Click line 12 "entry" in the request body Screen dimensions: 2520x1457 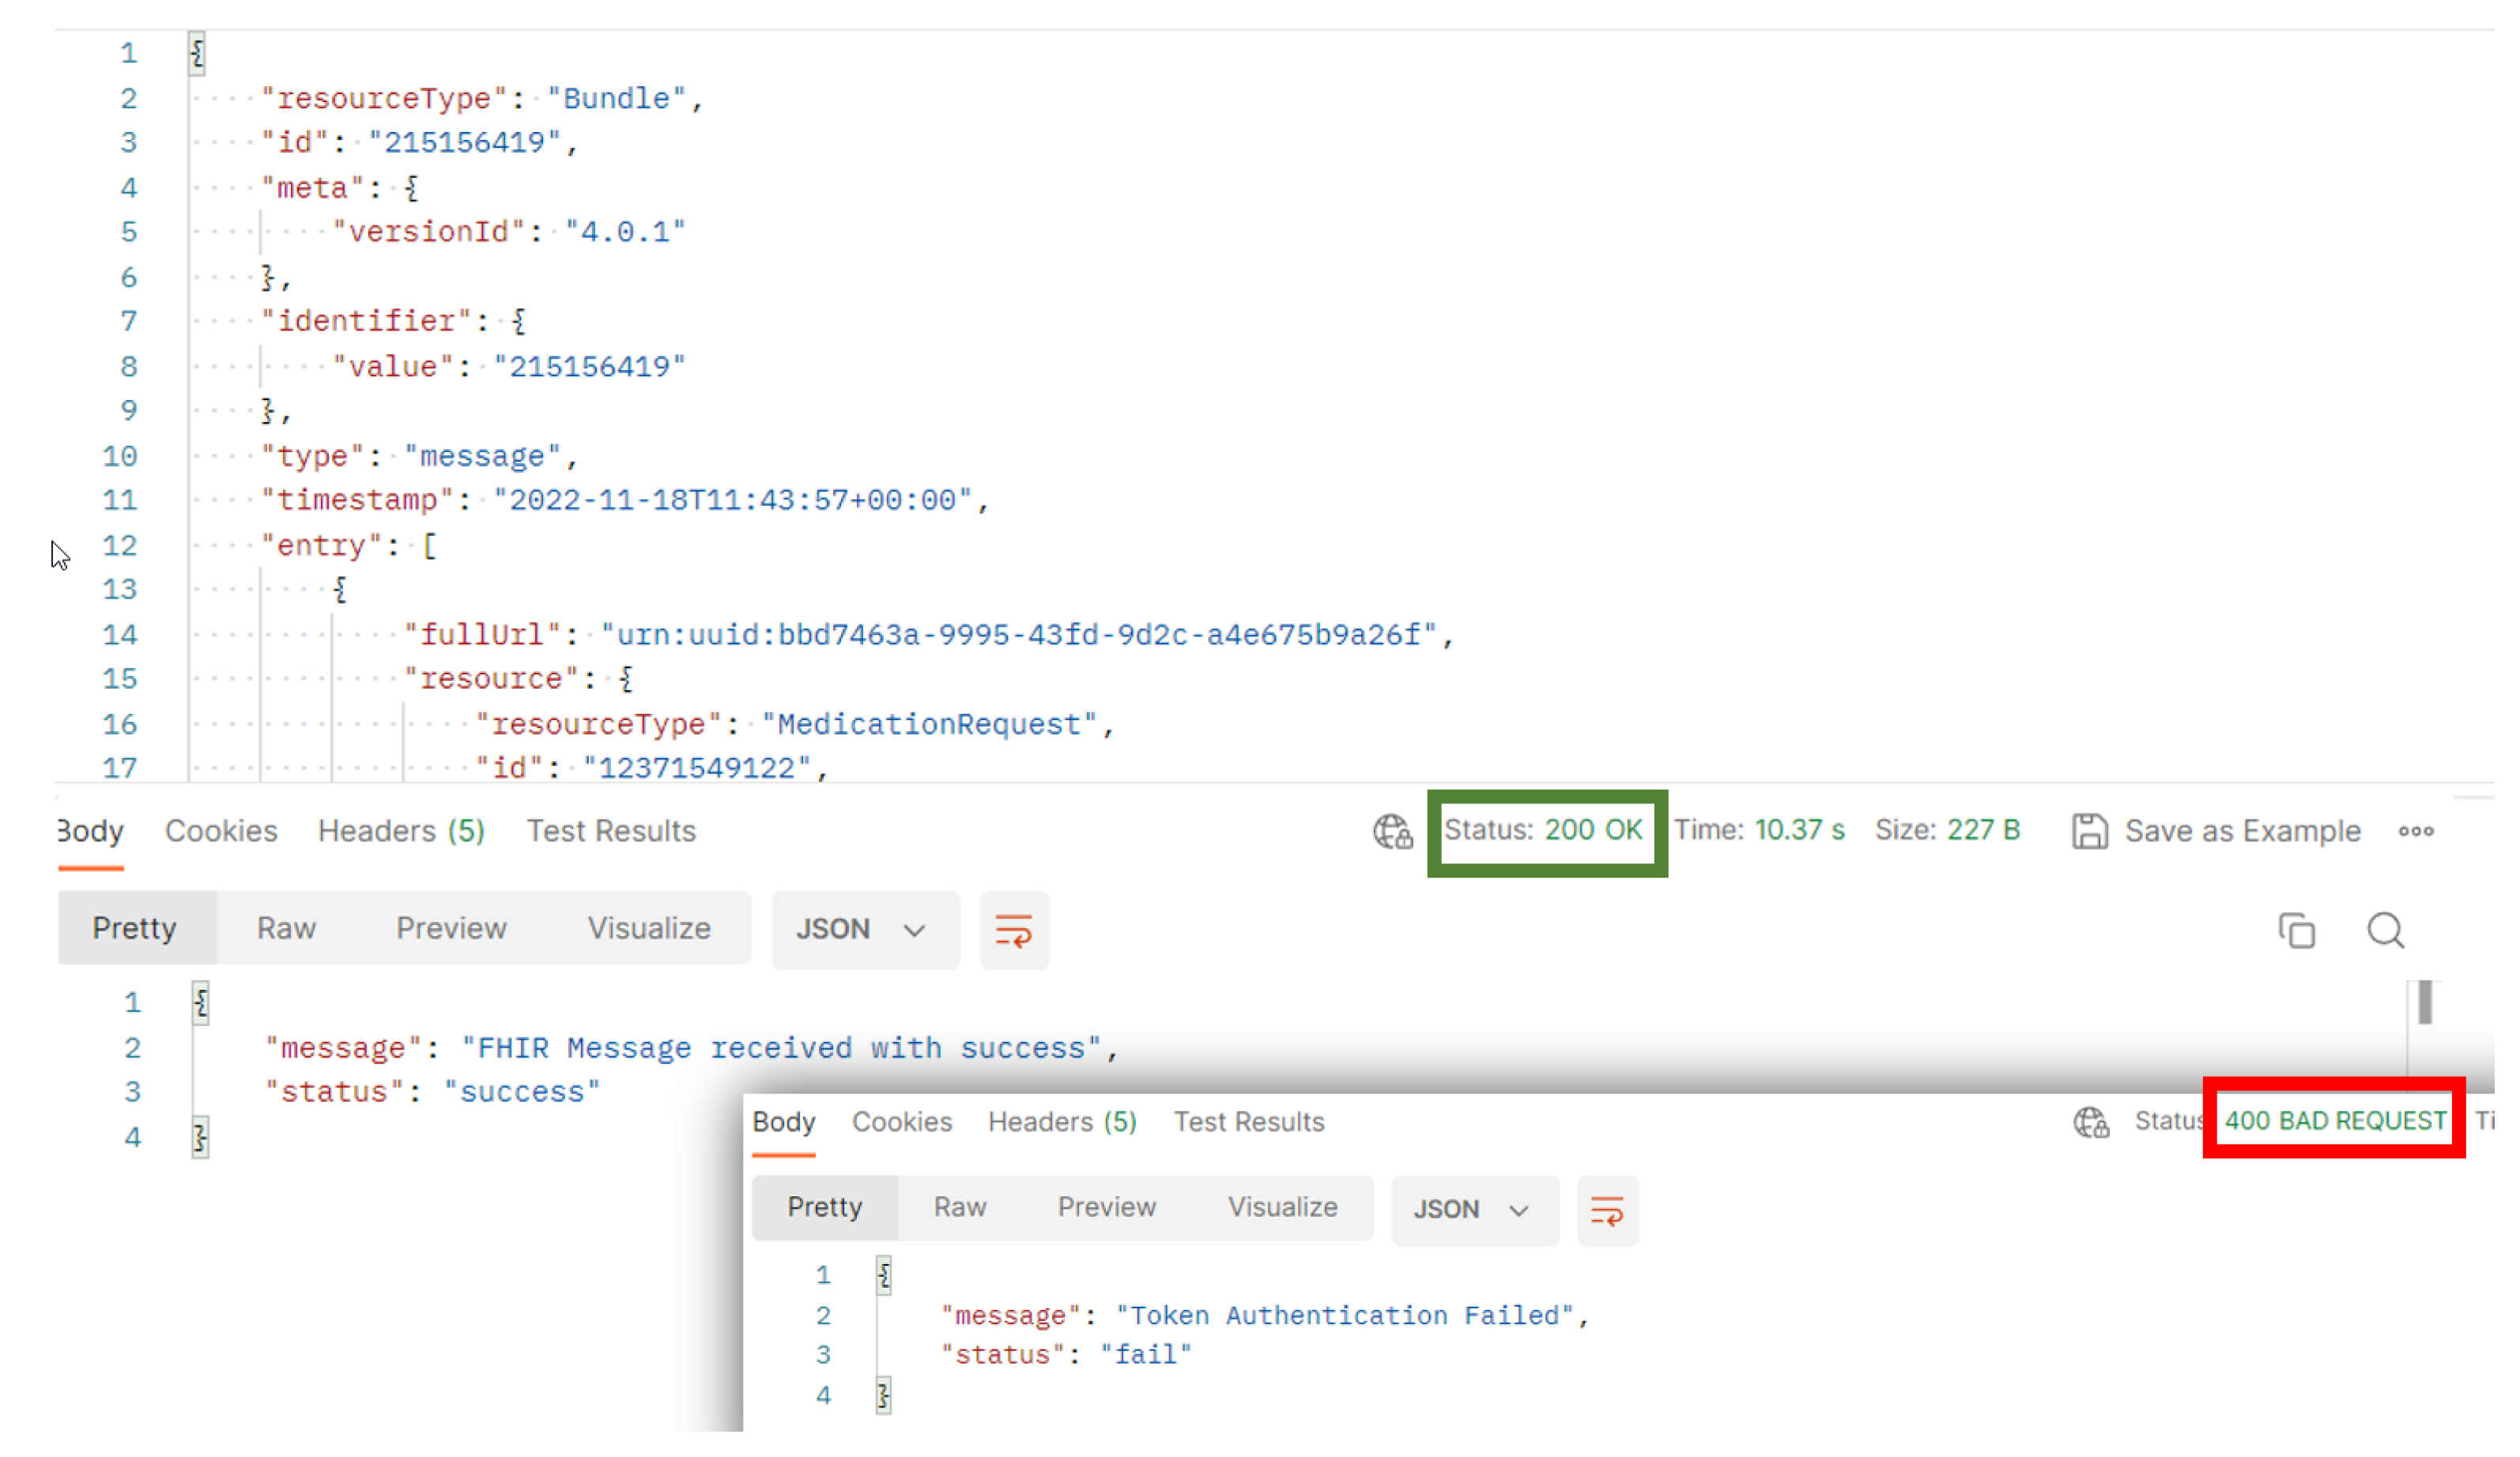click(322, 545)
